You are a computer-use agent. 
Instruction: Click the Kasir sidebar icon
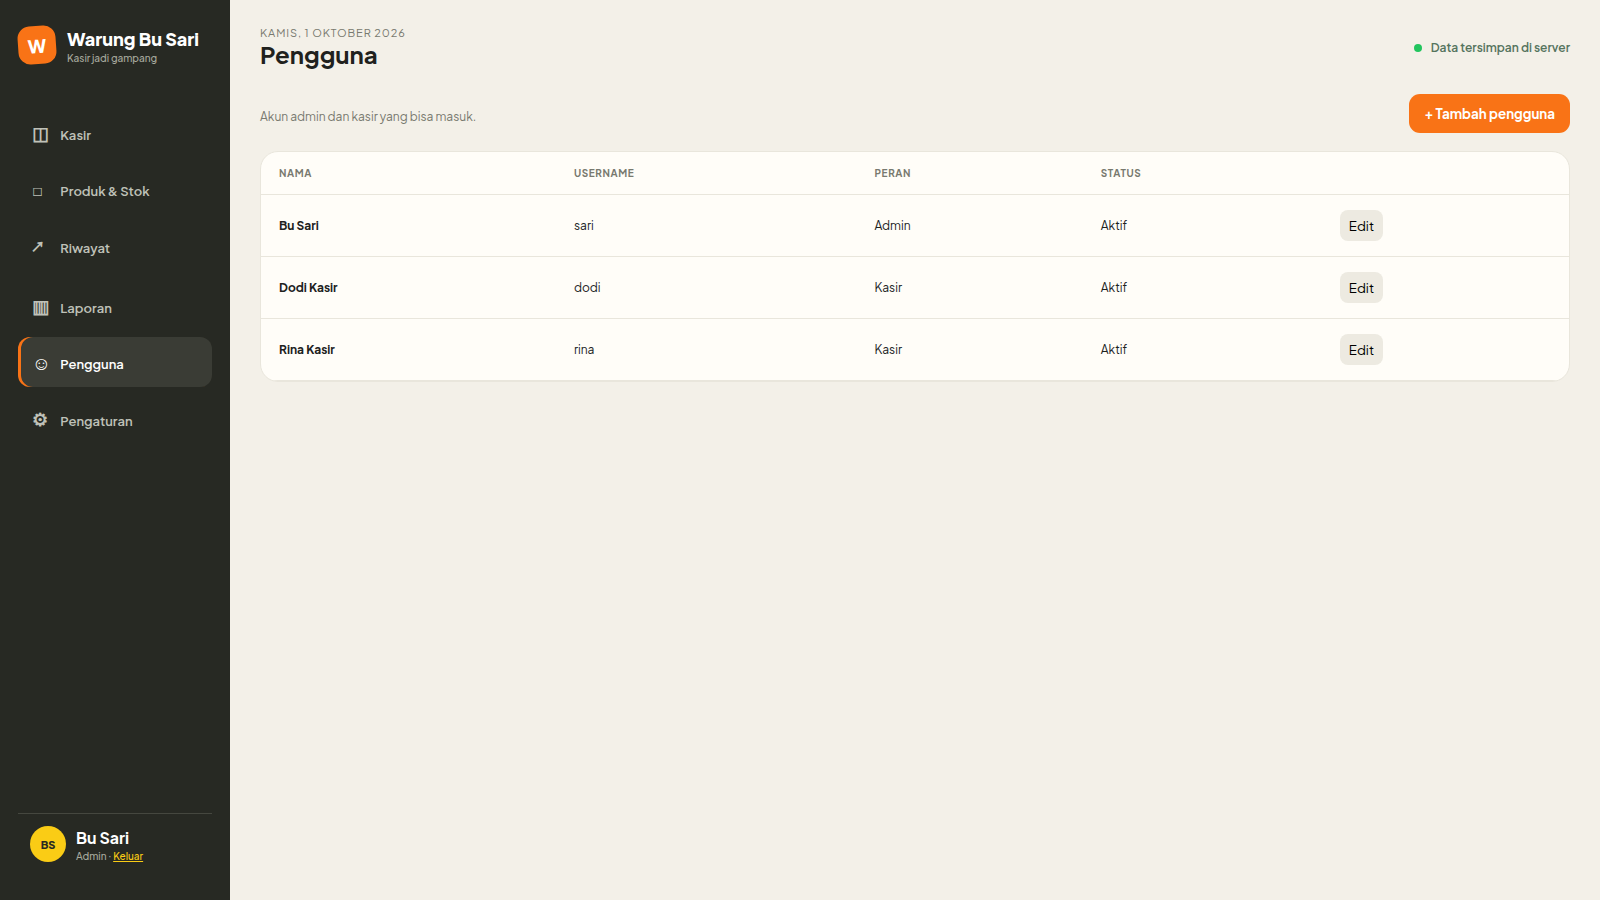(40, 135)
